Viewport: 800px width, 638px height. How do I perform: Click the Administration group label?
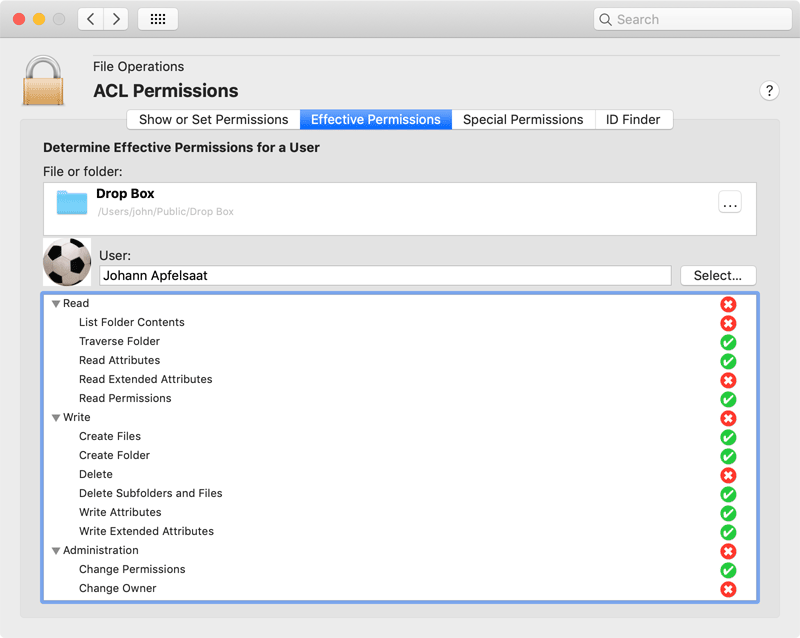(101, 550)
